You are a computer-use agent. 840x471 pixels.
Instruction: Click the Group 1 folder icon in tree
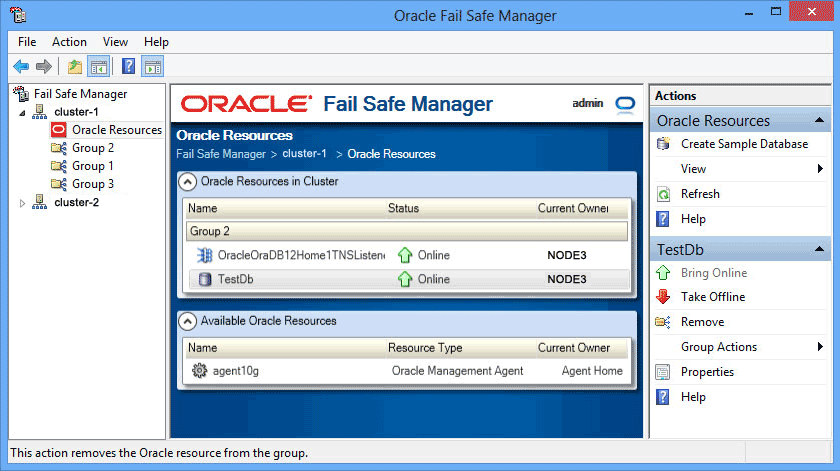click(58, 166)
